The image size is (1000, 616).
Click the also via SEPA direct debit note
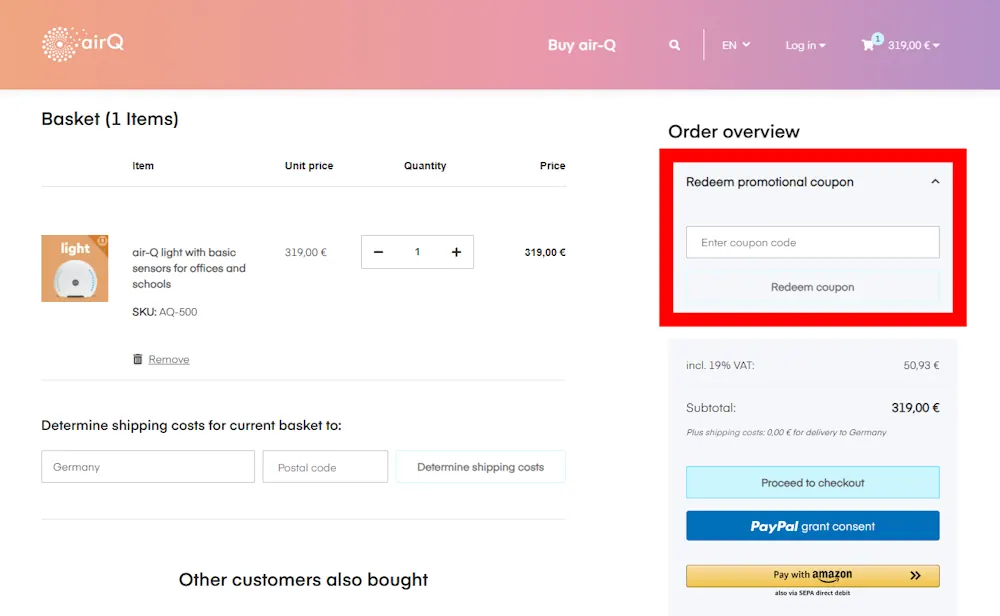pyautogui.click(x=812, y=593)
